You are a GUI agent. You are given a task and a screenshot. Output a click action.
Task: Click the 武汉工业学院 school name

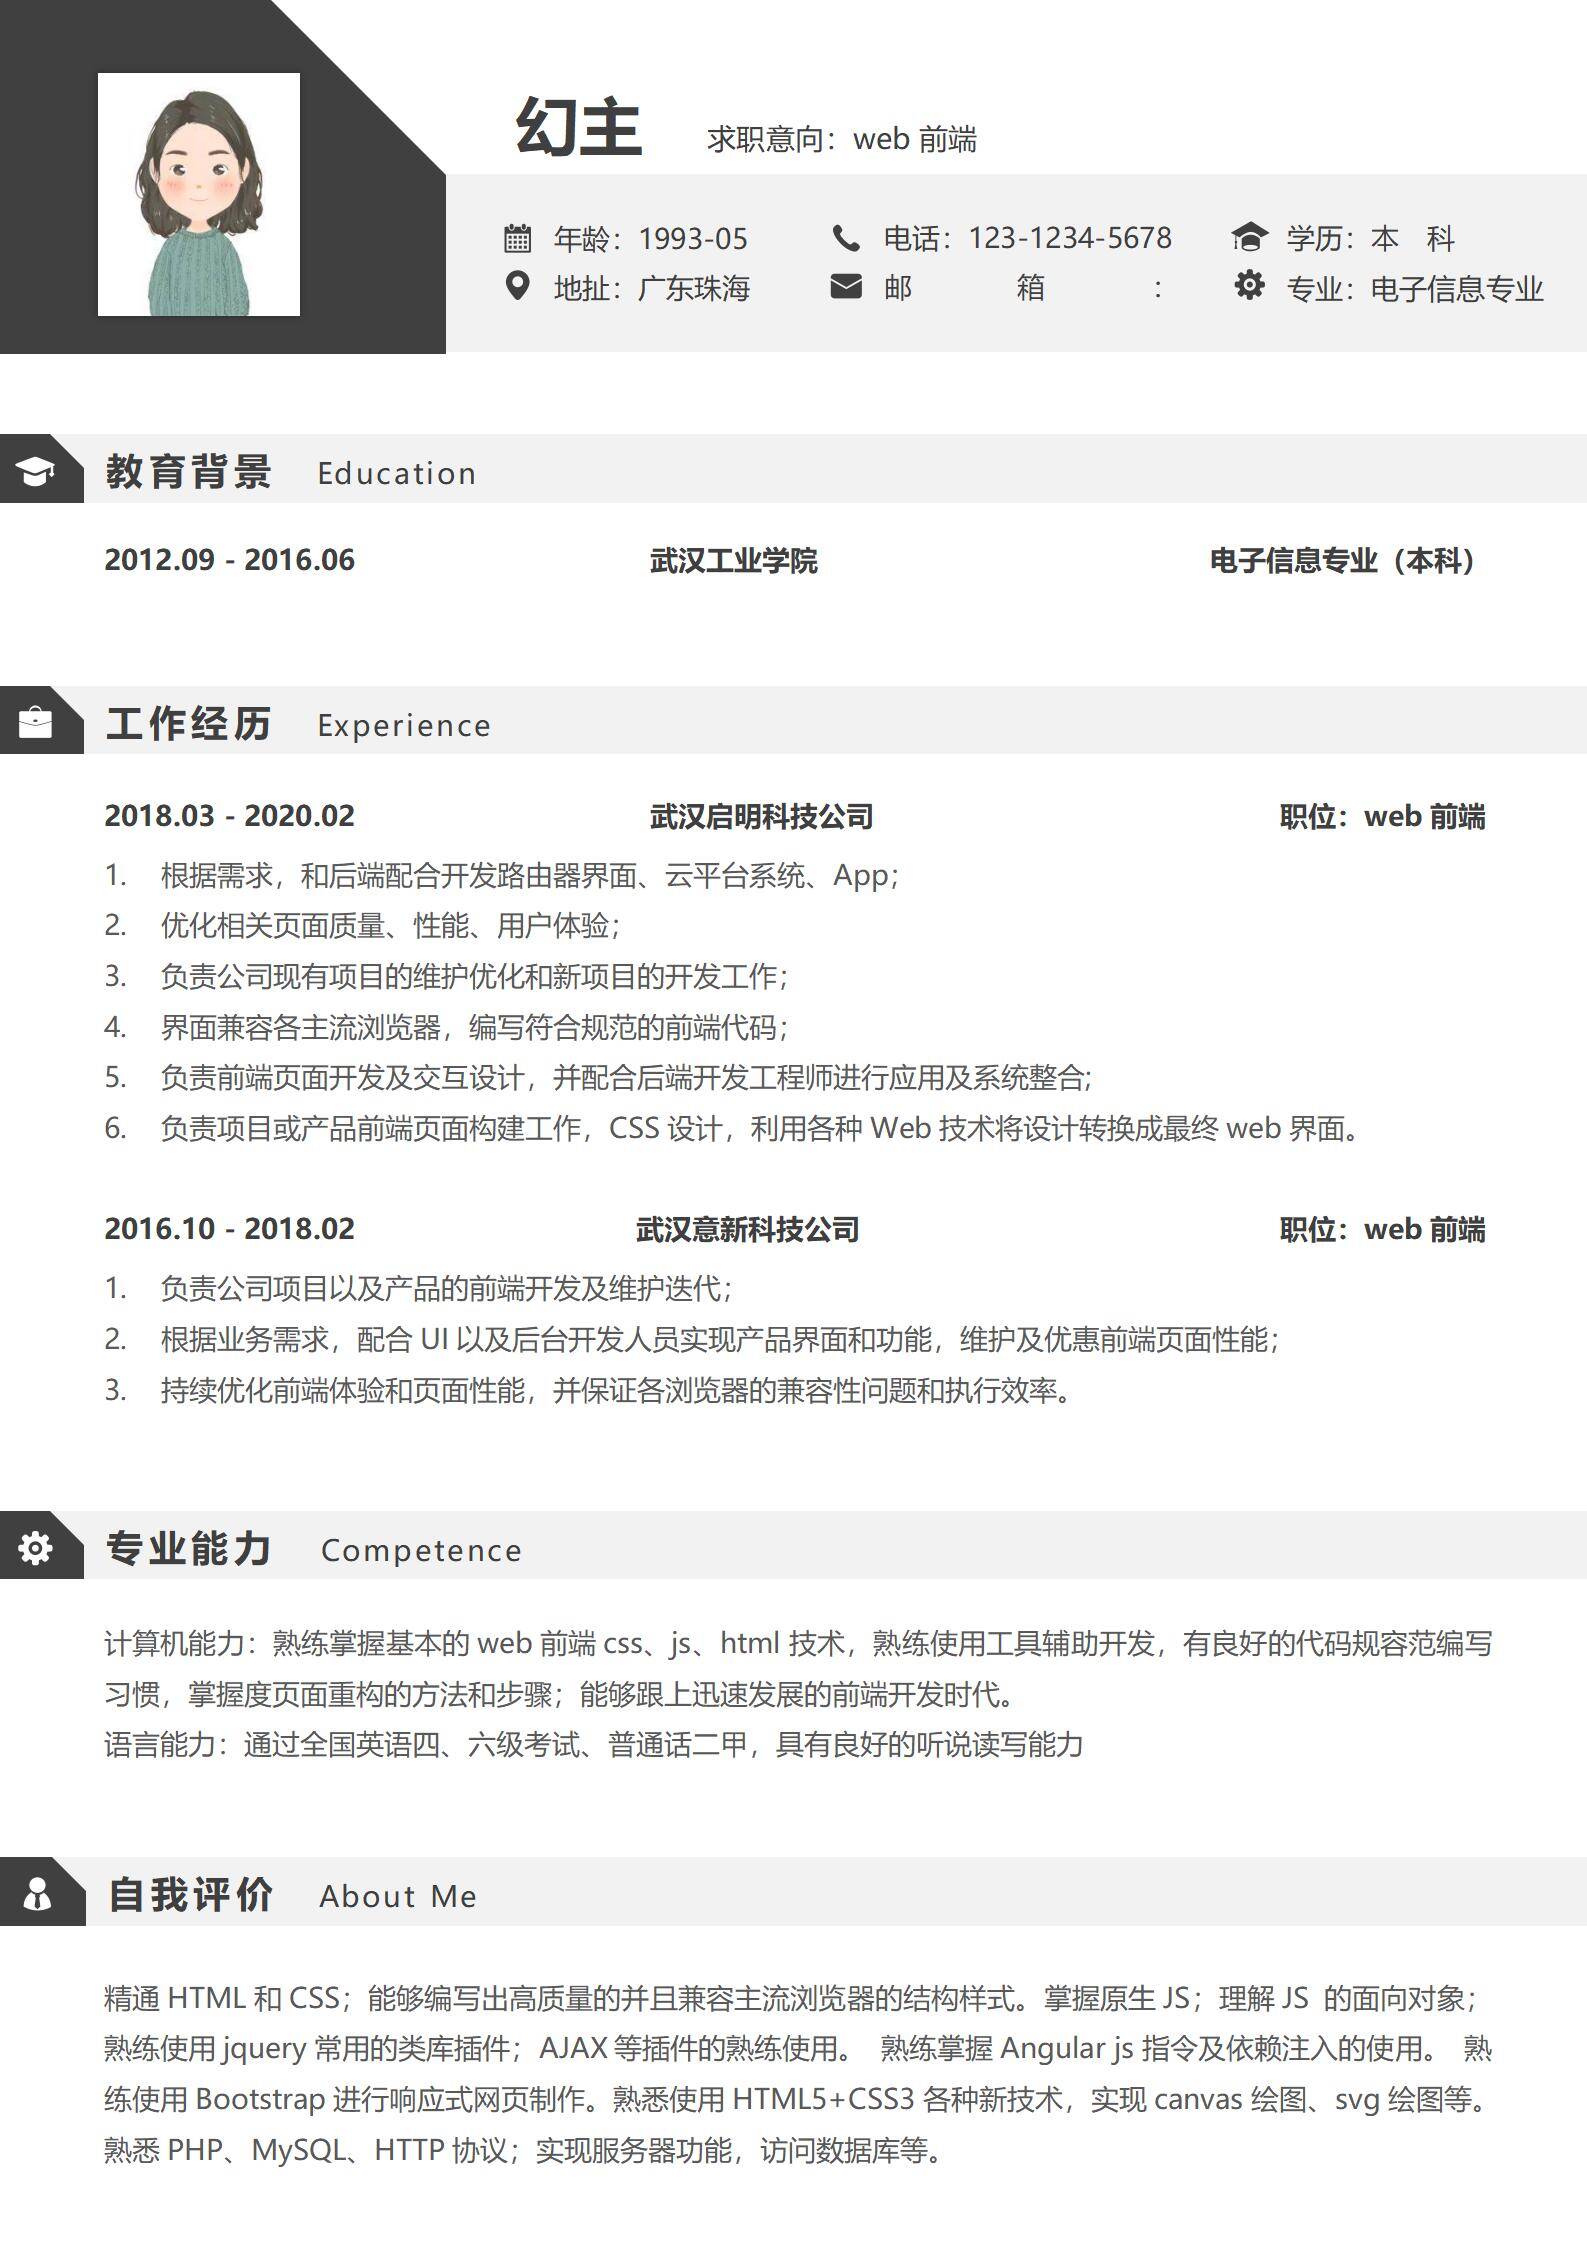point(733,561)
